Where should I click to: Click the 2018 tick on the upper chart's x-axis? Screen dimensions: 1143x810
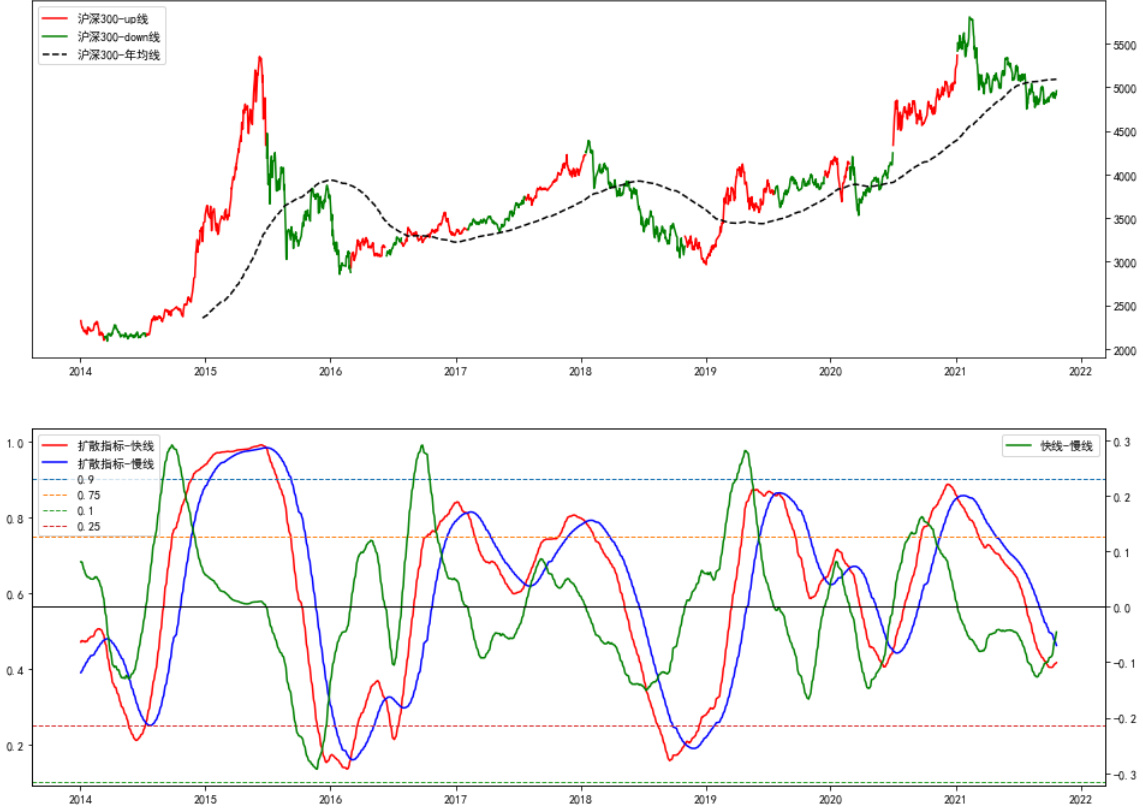point(580,371)
